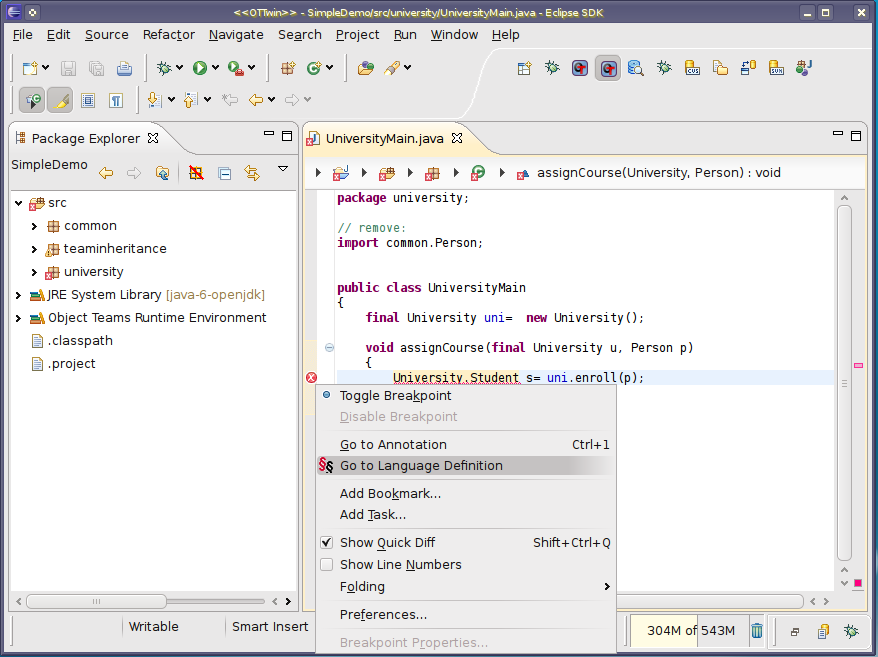Viewport: 878px width, 657px height.
Task: Collapse assignCourse method folding marker
Action: point(329,348)
